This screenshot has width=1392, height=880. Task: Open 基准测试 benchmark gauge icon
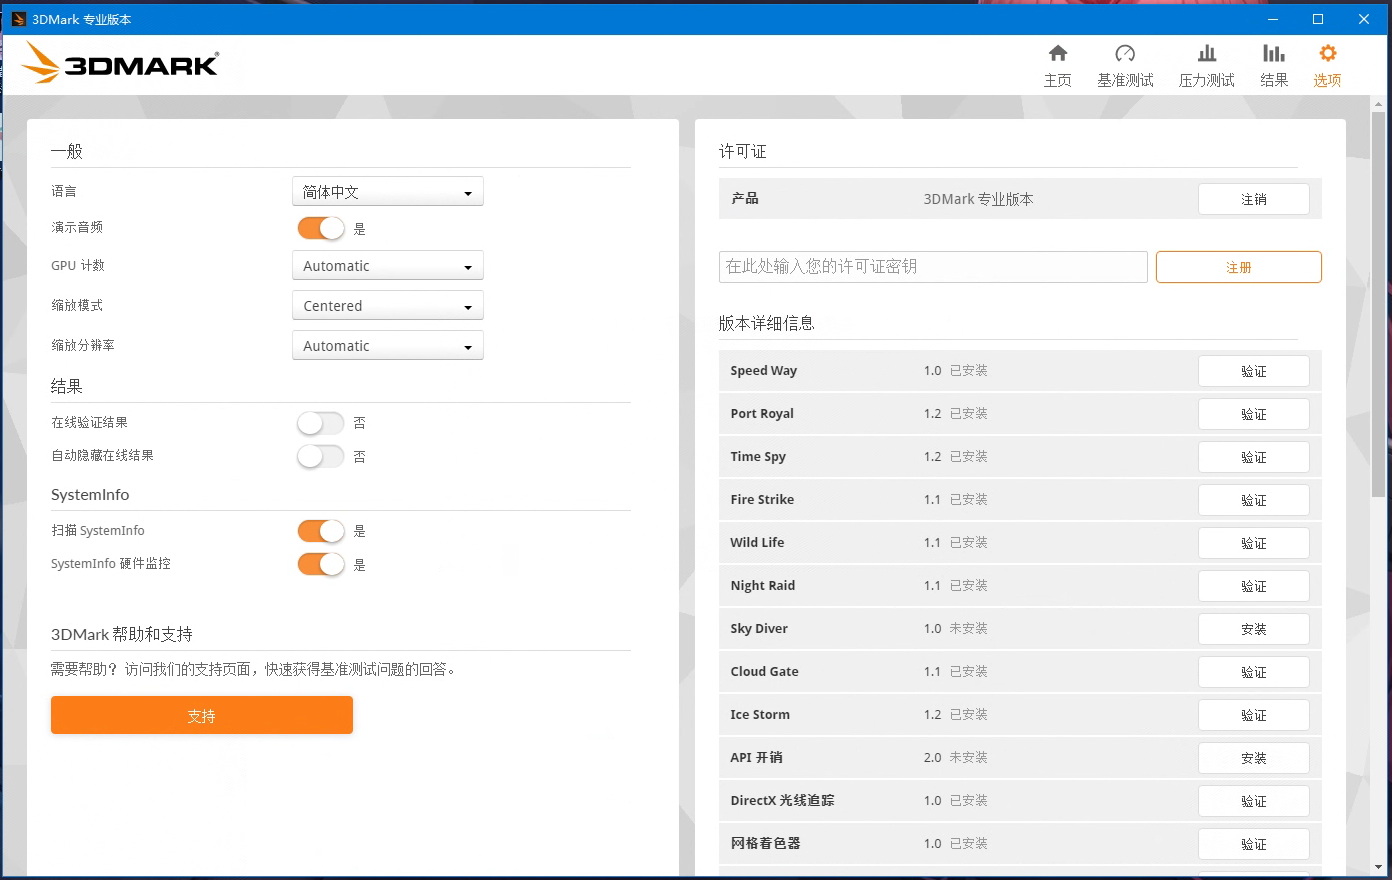click(x=1125, y=54)
